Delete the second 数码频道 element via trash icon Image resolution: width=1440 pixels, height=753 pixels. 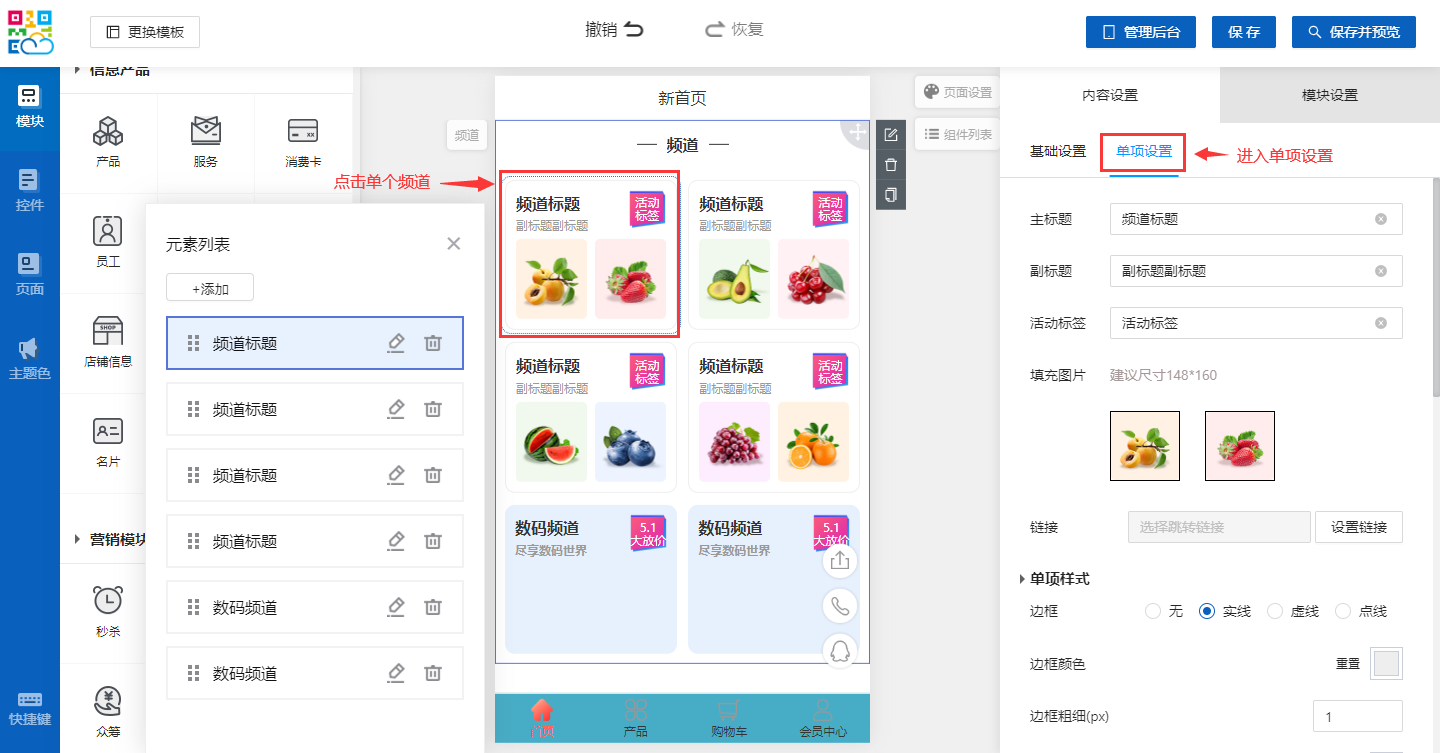[x=433, y=673]
